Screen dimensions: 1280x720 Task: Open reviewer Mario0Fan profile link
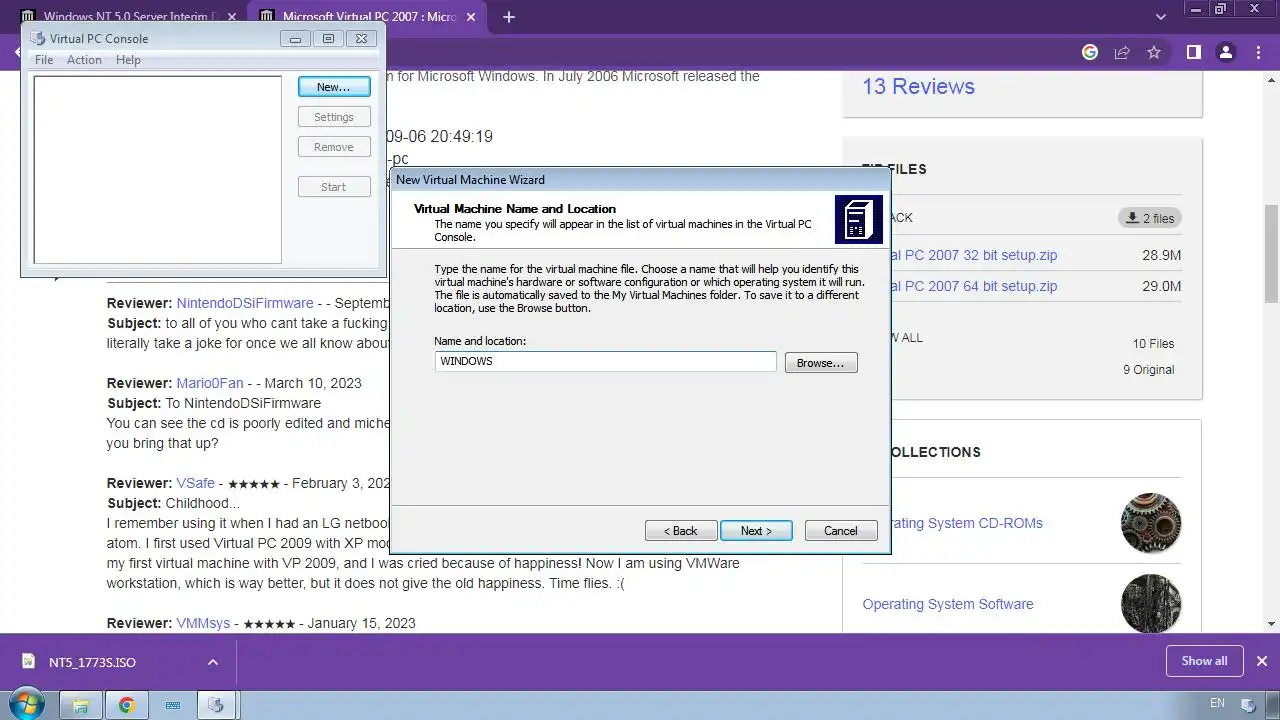point(210,383)
